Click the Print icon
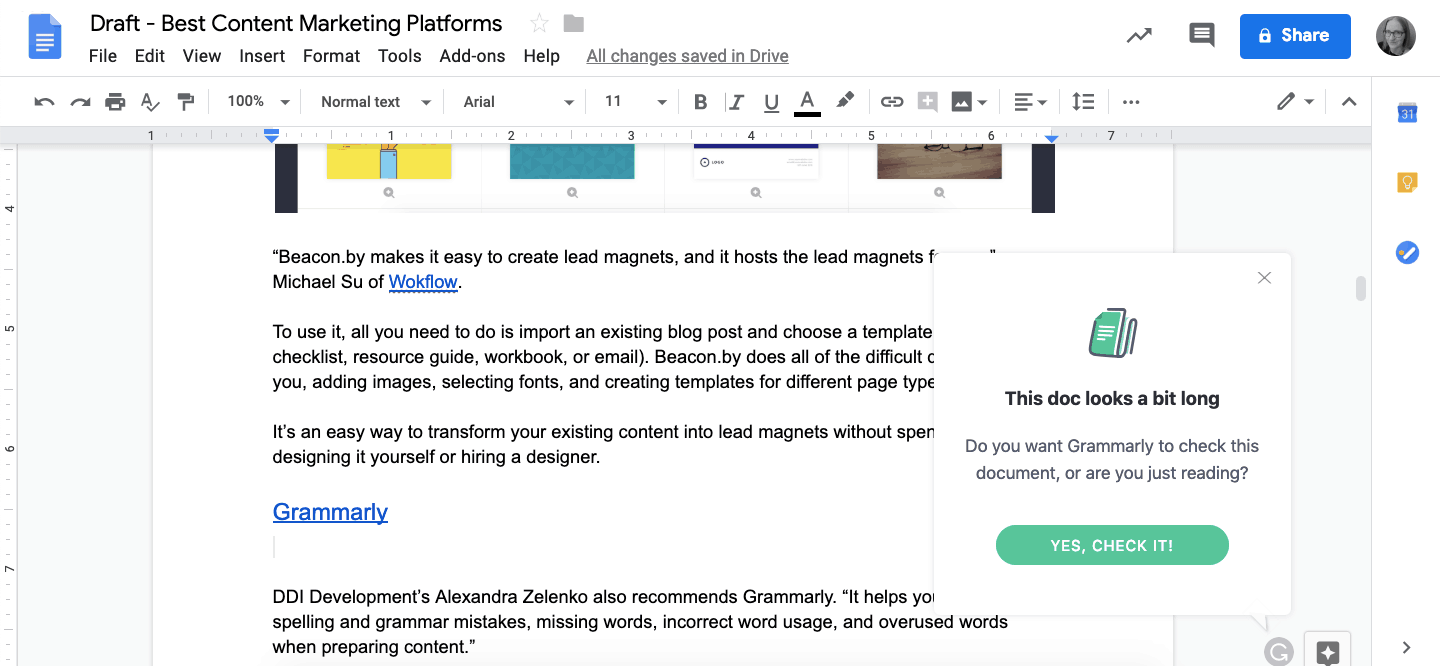 point(115,102)
